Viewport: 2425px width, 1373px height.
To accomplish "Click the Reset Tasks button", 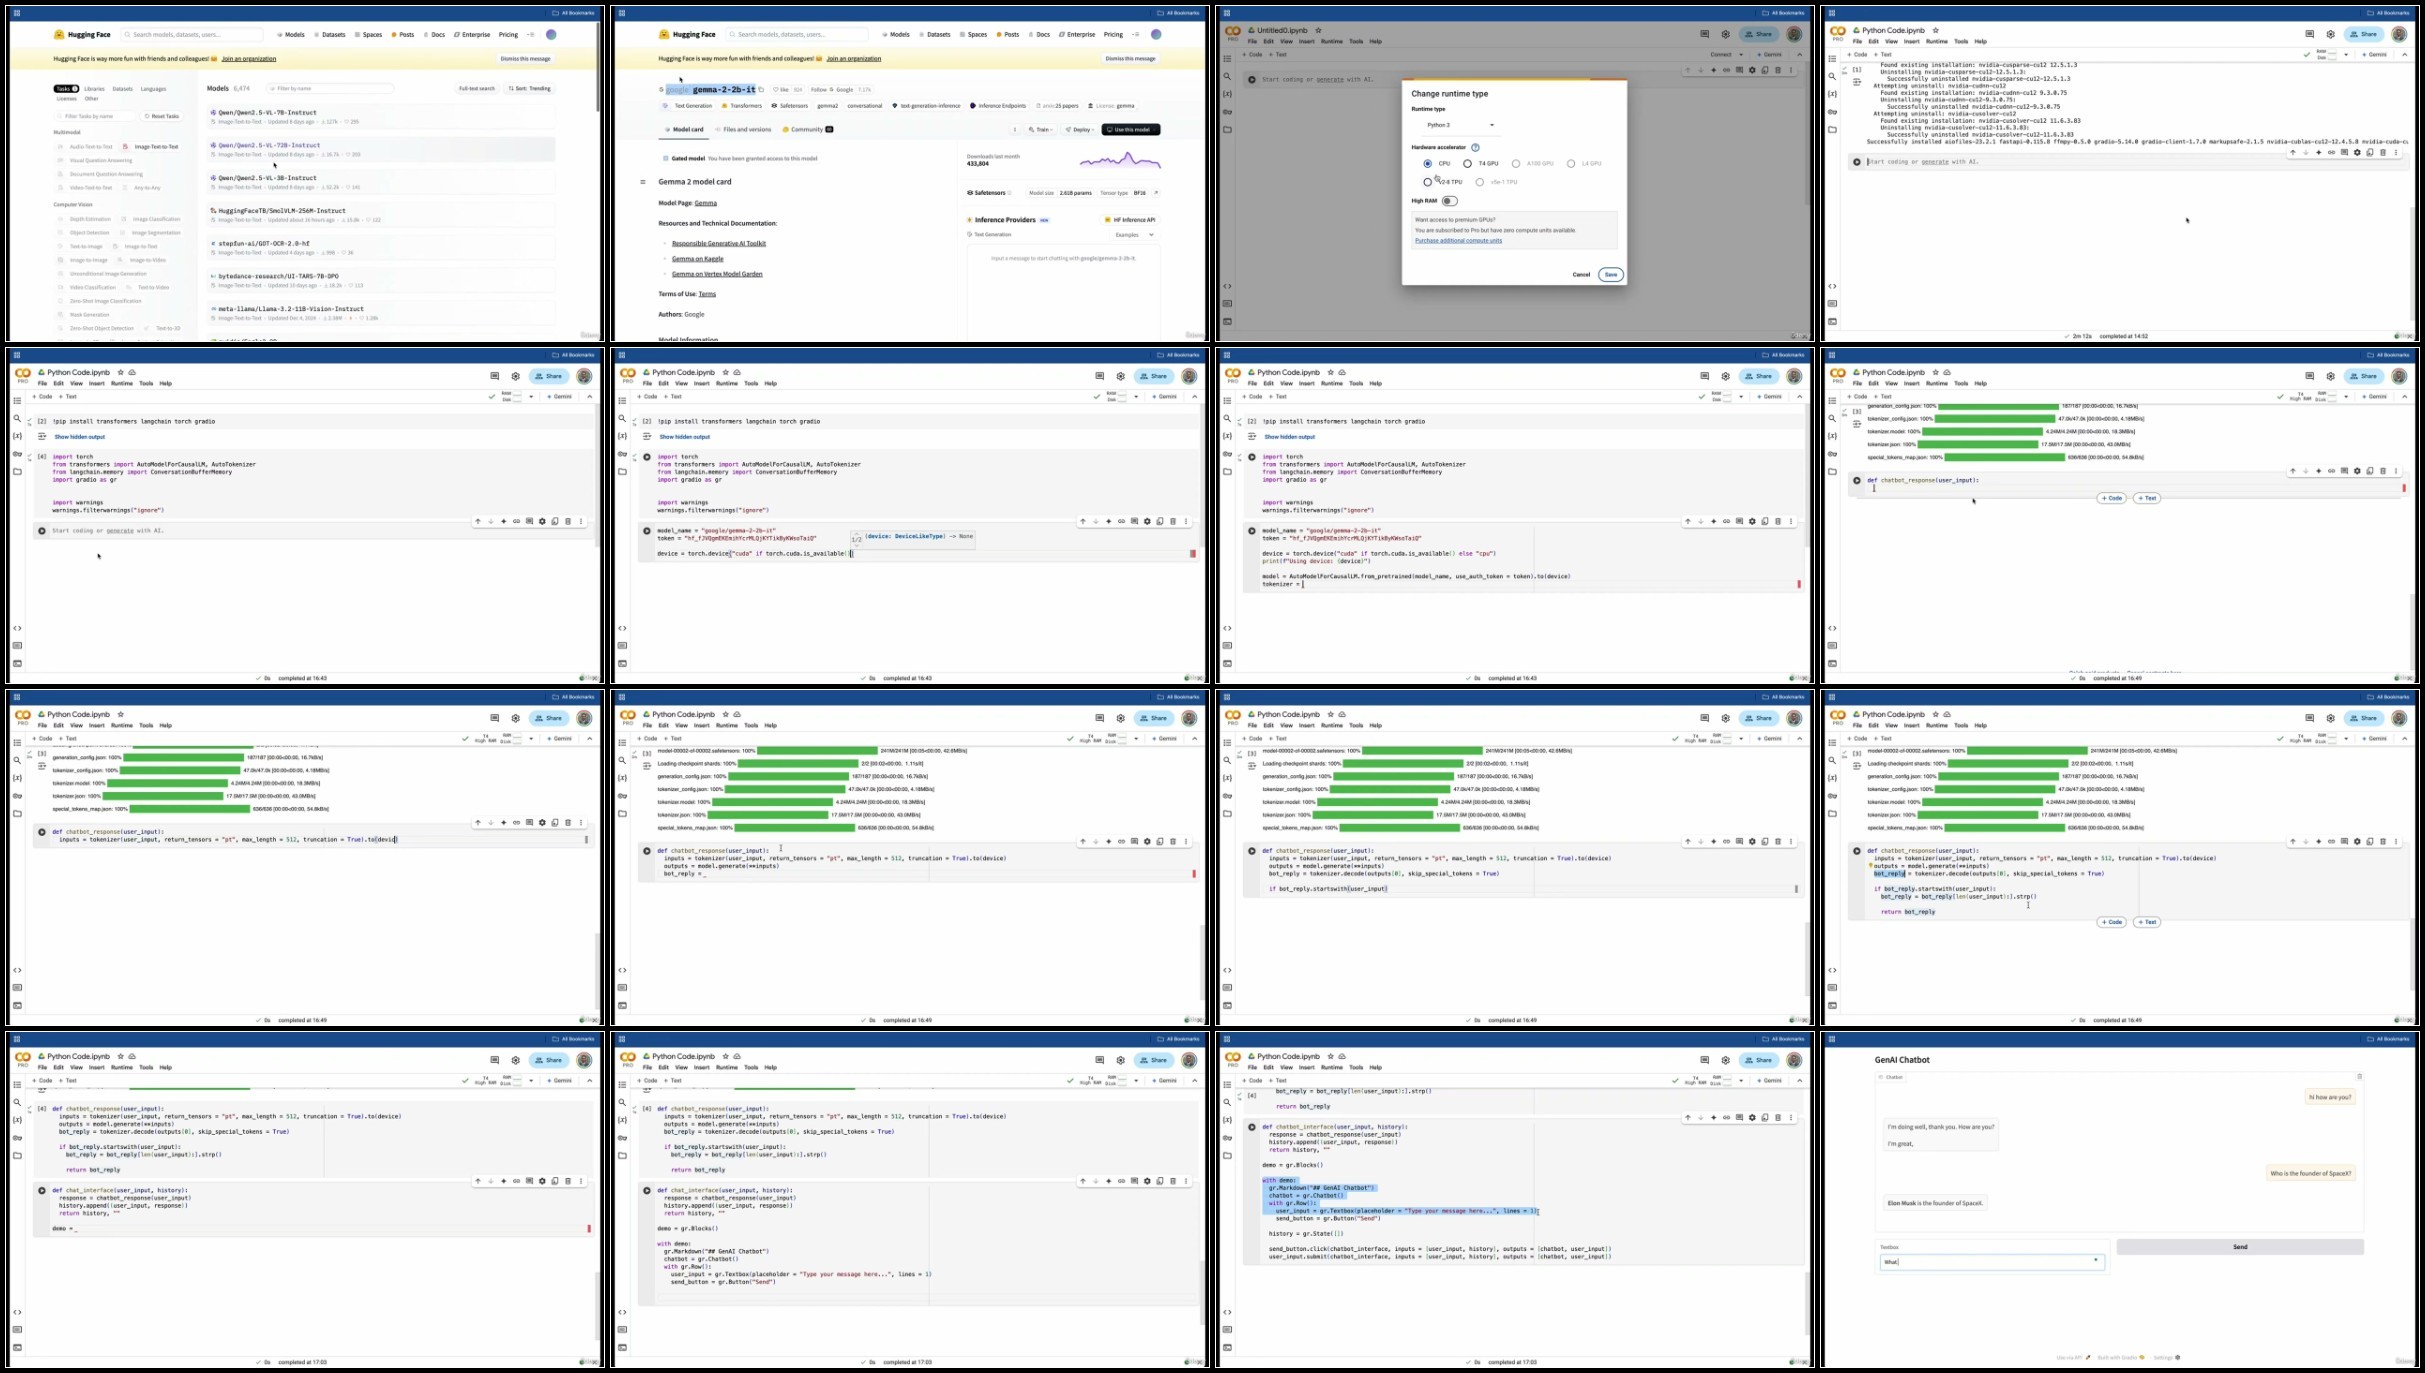I will pos(161,117).
